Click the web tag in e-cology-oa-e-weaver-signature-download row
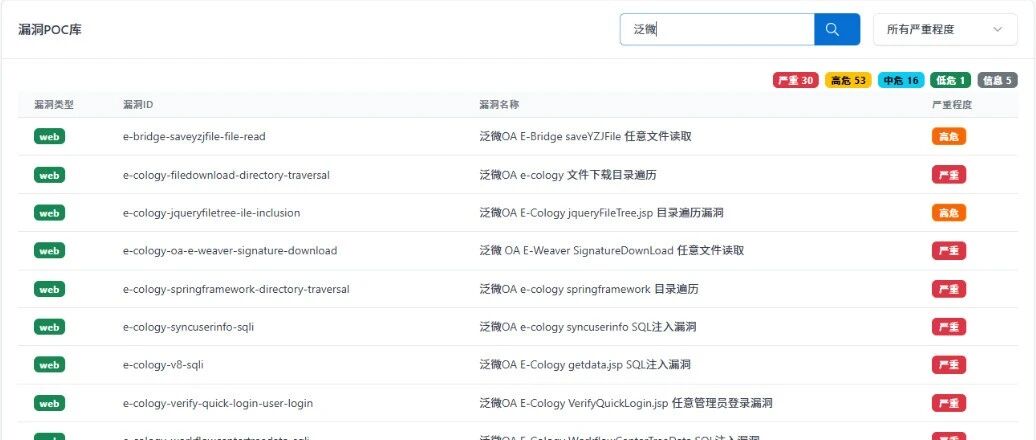1036x440 pixels. (50, 251)
